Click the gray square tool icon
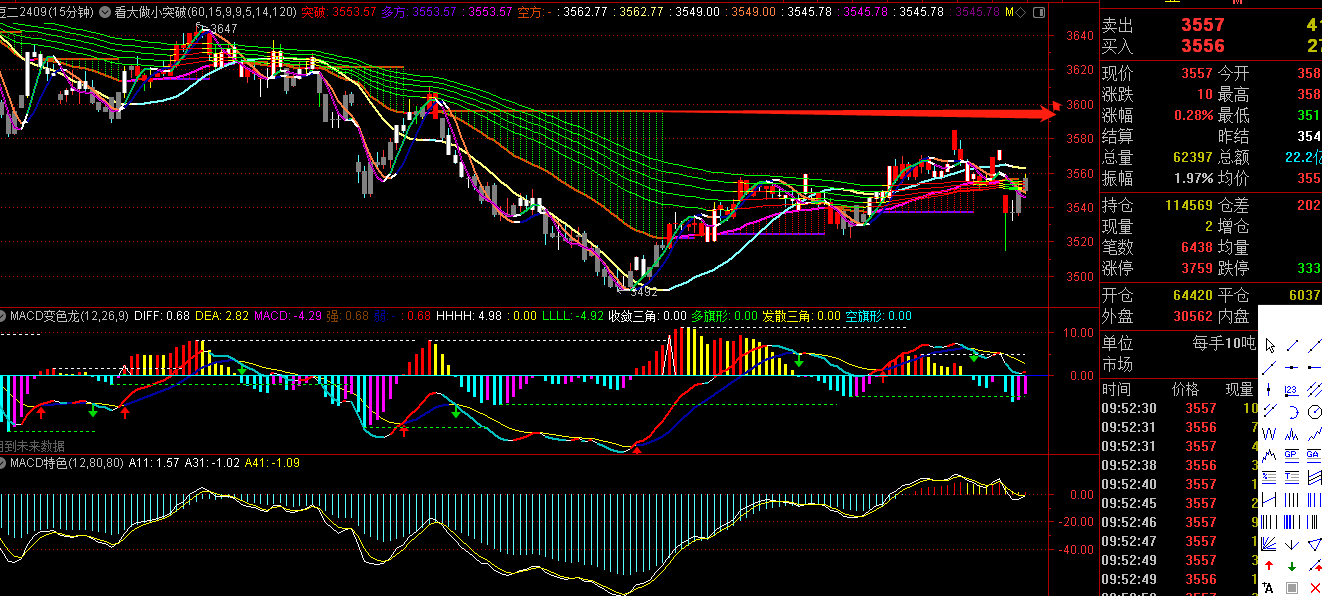This screenshot has width=1322, height=596. [1292, 587]
